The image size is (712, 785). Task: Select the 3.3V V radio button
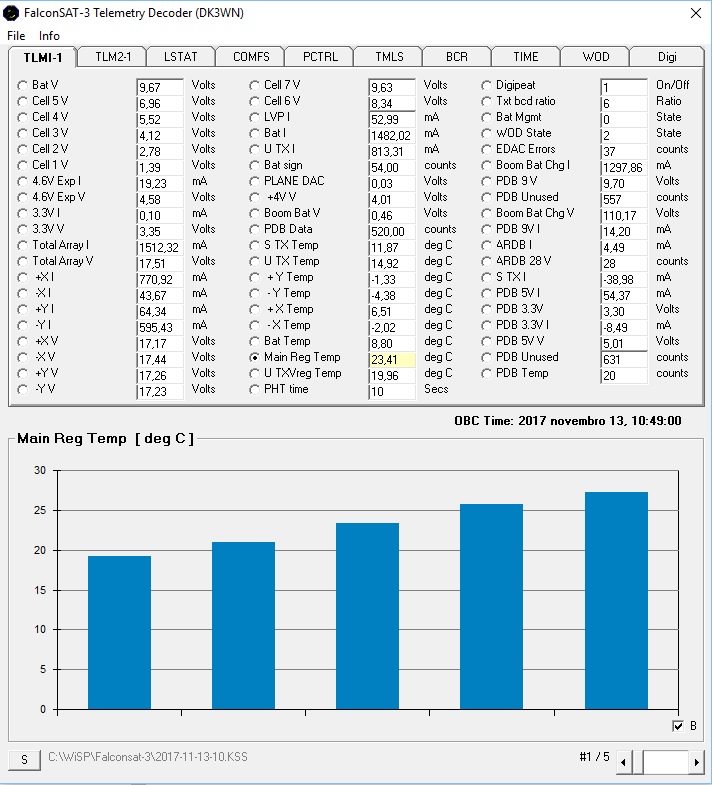22,230
